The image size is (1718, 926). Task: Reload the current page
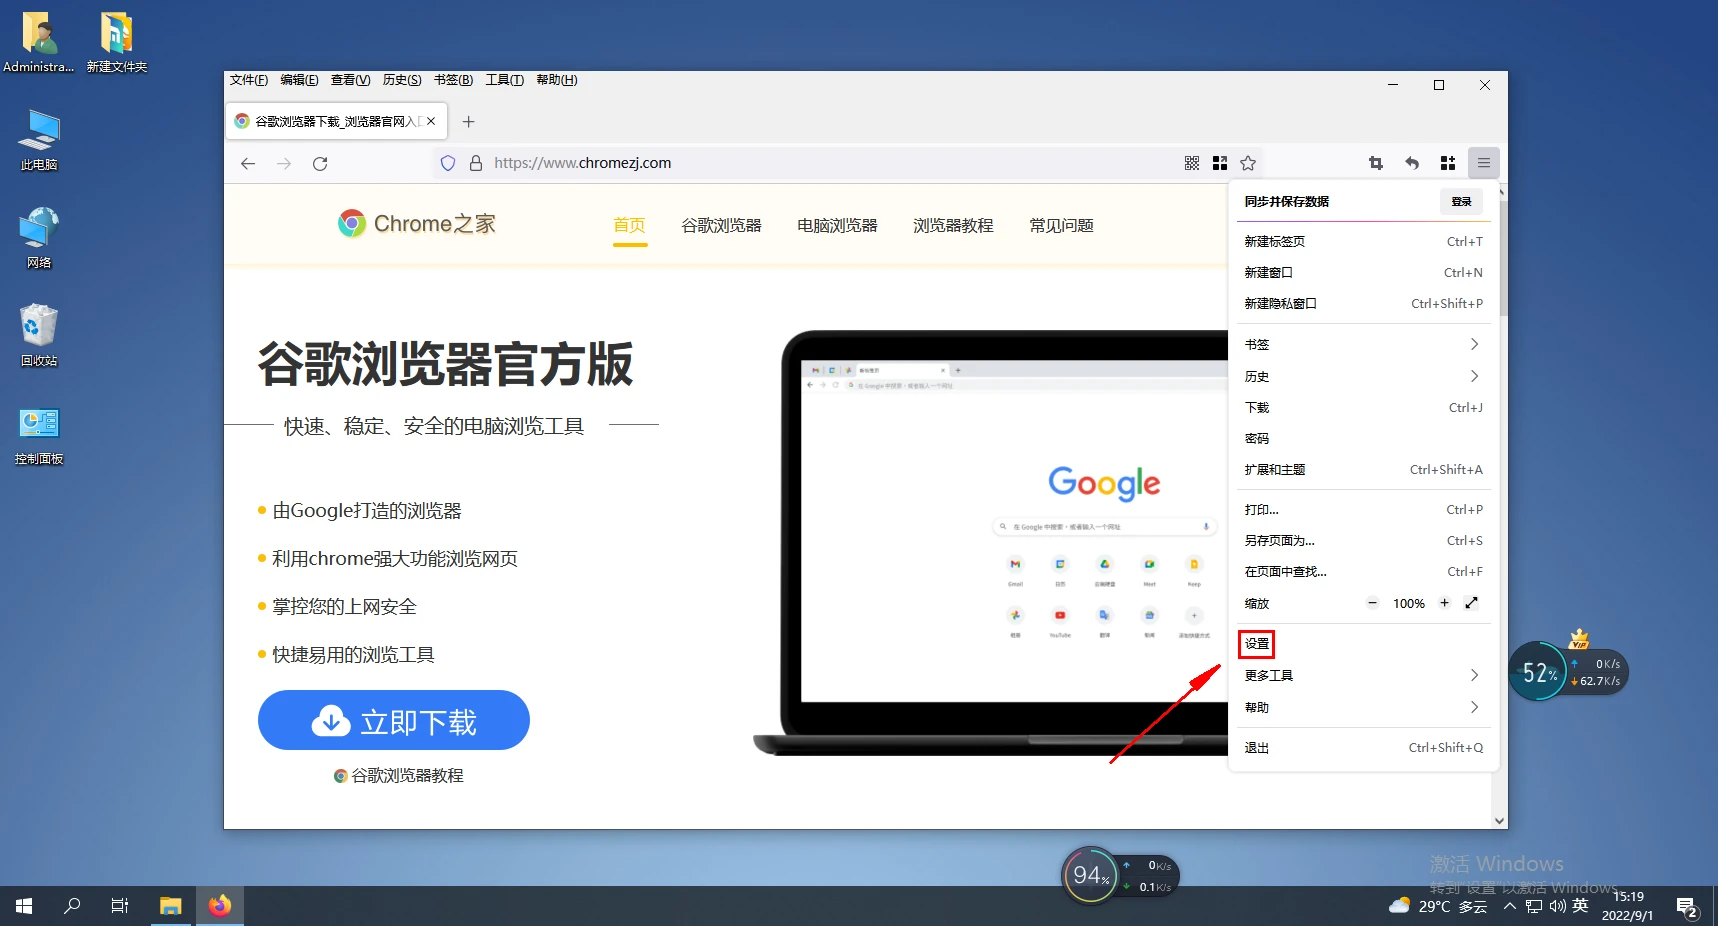320,163
